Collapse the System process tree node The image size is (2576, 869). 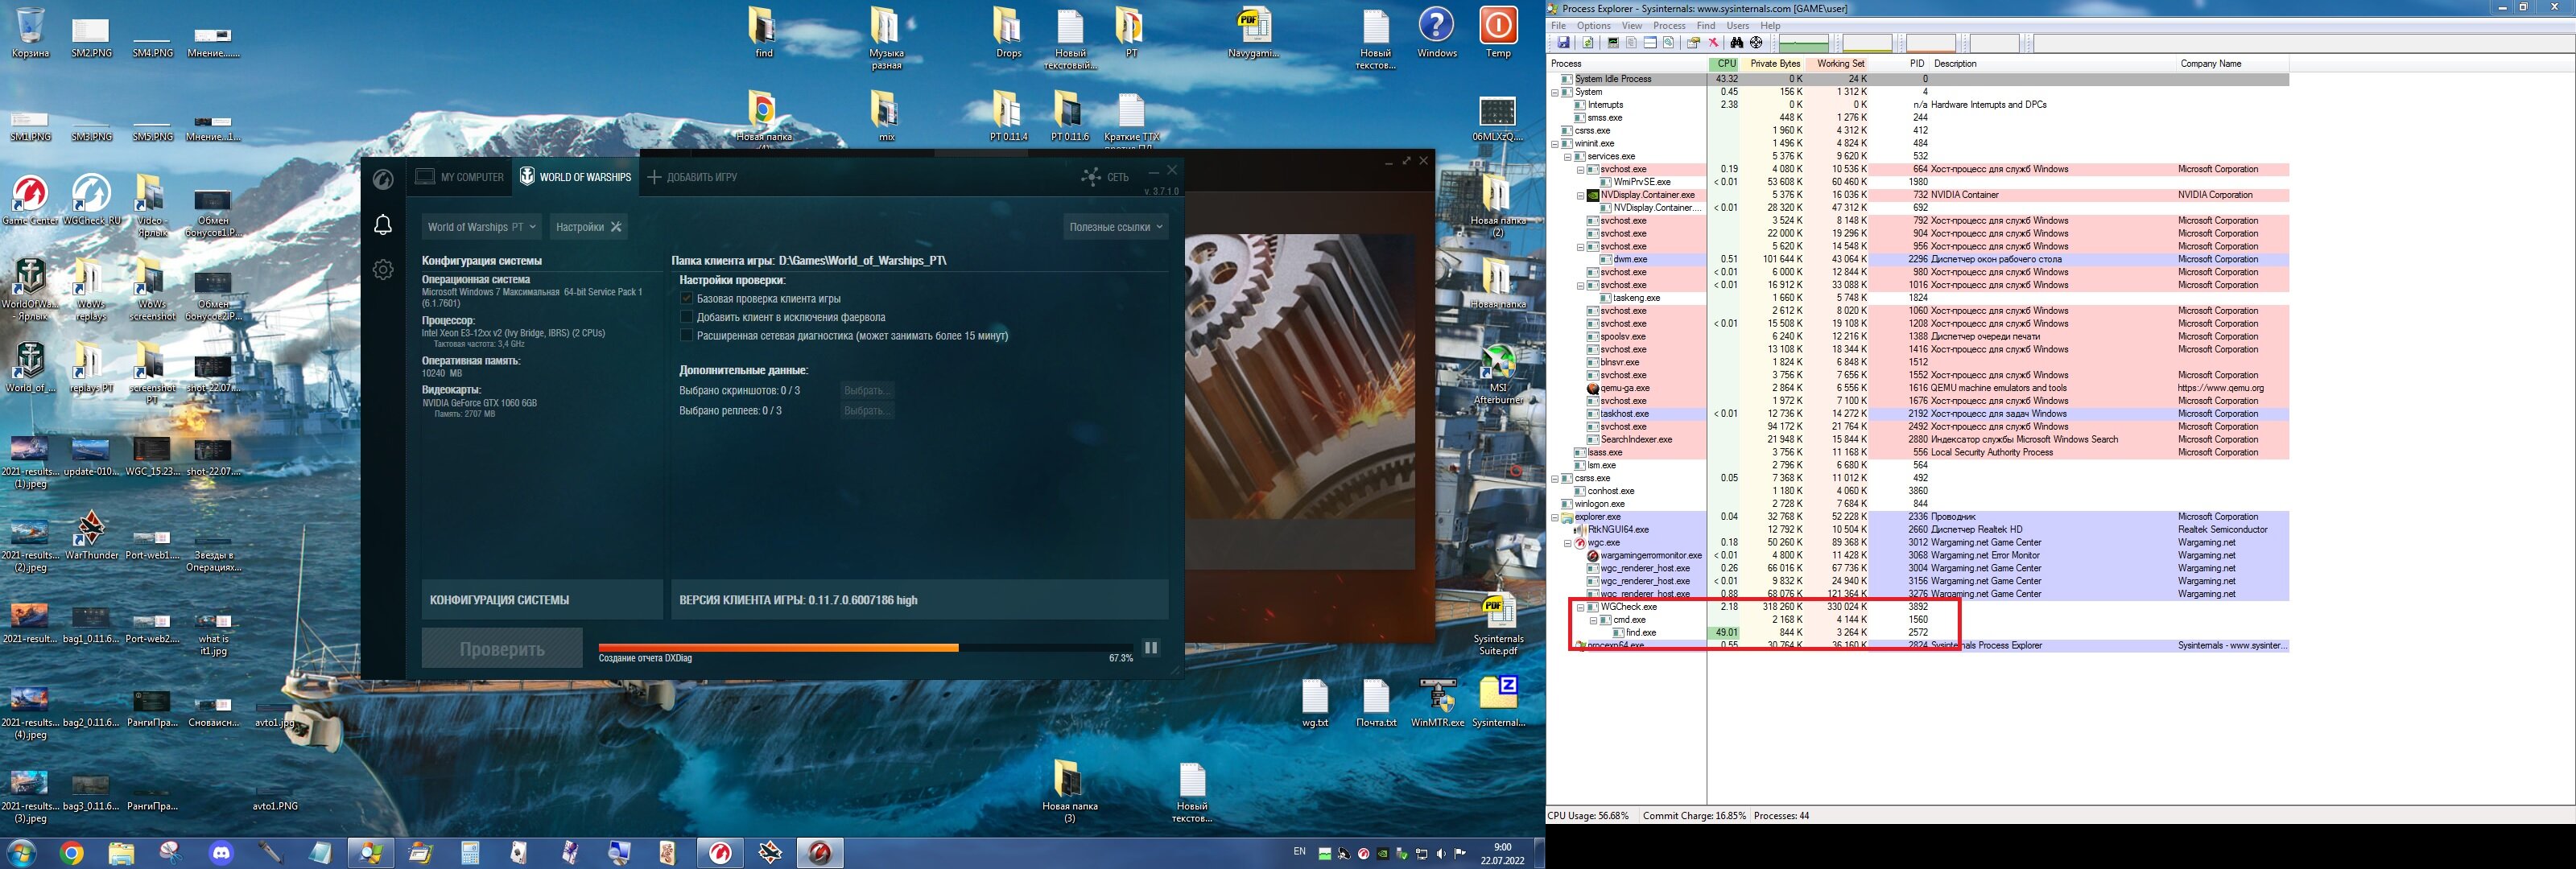(x=1555, y=92)
